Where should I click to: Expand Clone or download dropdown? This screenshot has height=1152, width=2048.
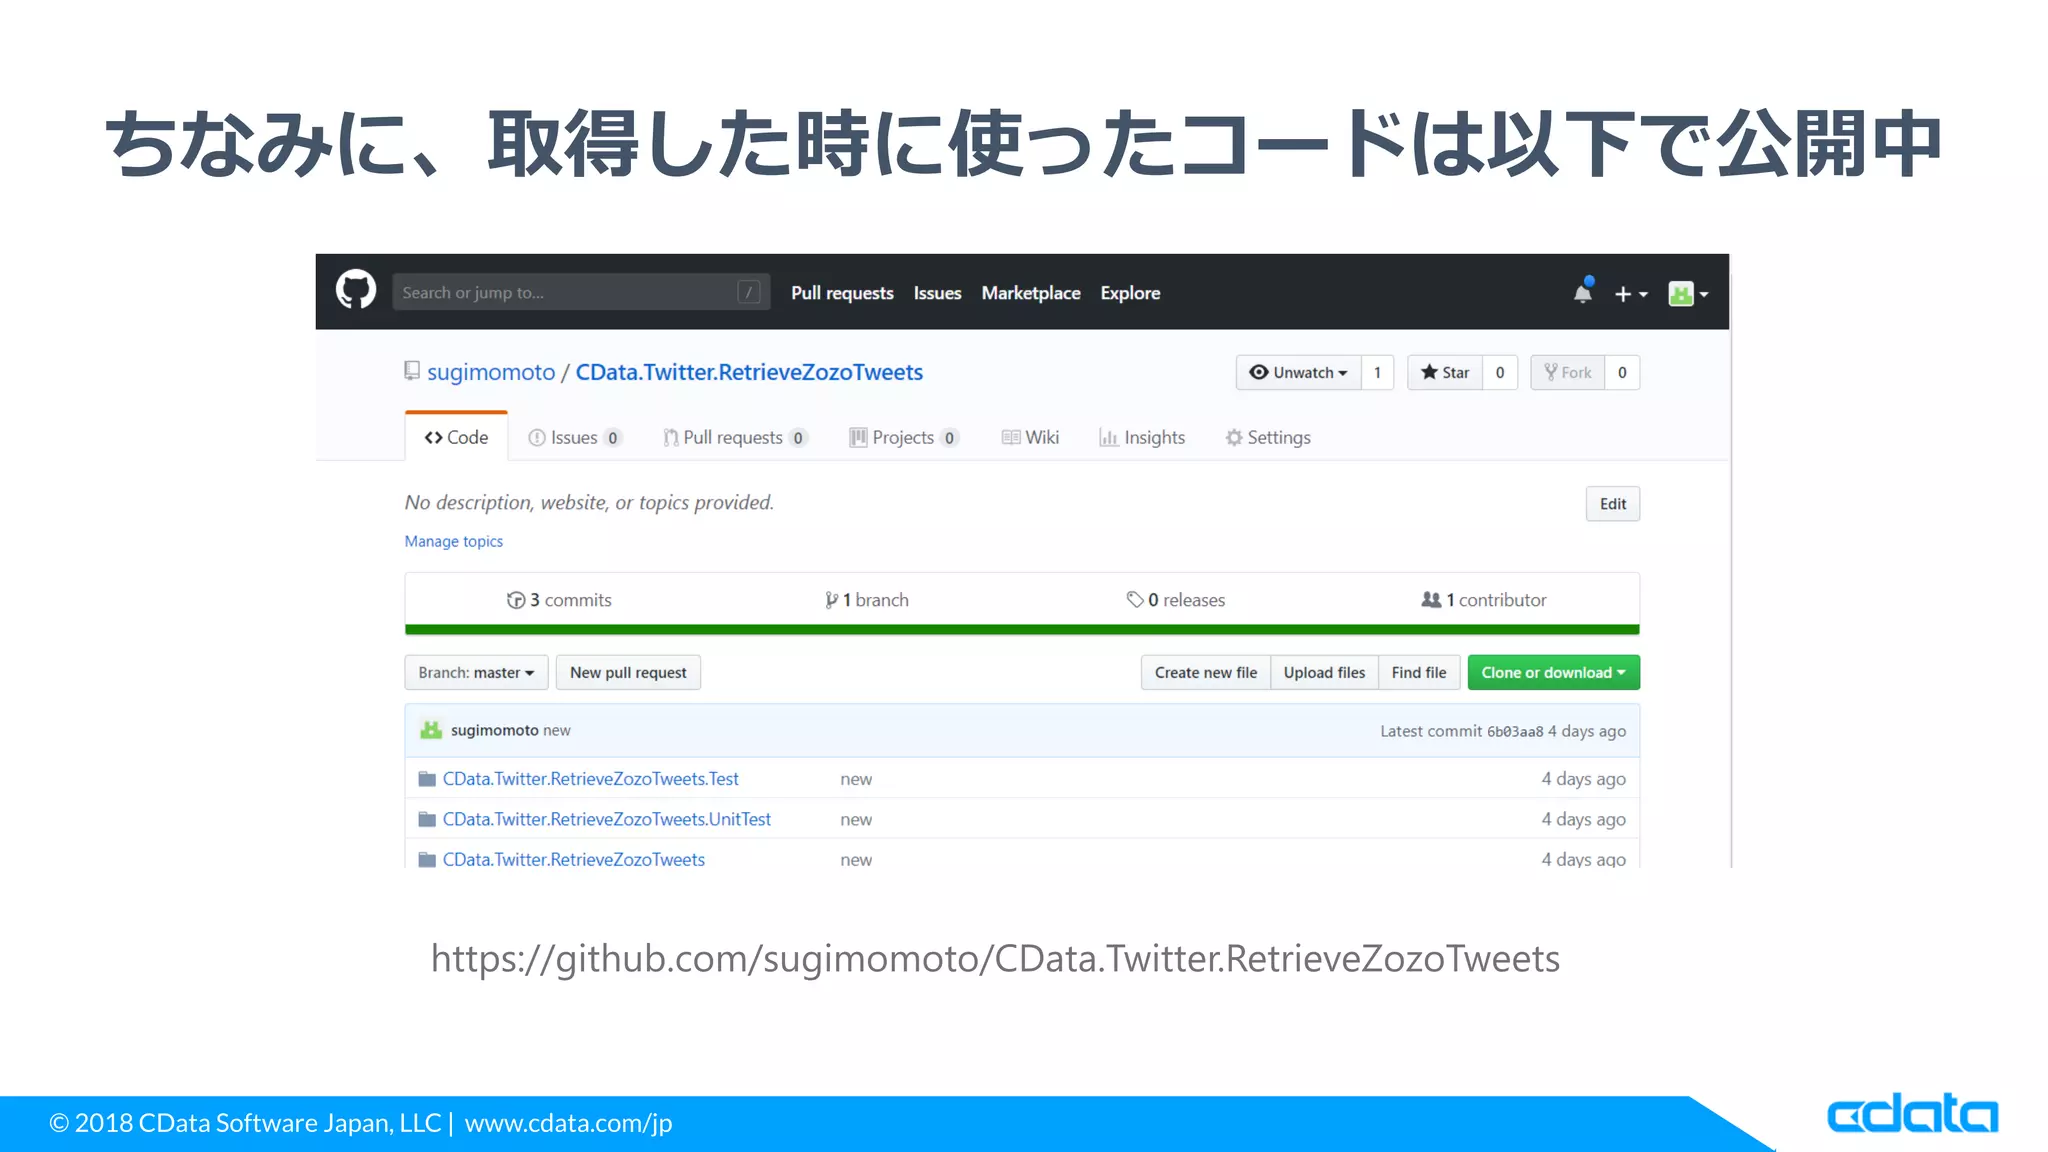click(x=1553, y=673)
